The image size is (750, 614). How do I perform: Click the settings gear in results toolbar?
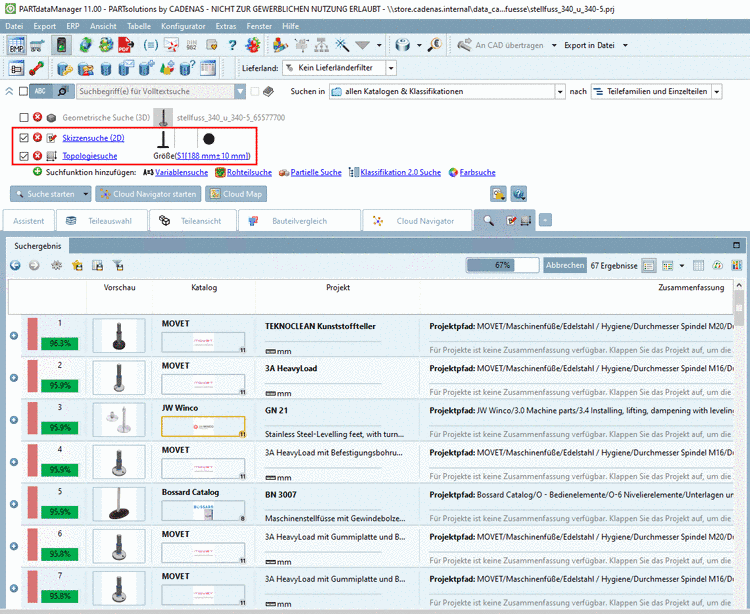click(x=56, y=265)
